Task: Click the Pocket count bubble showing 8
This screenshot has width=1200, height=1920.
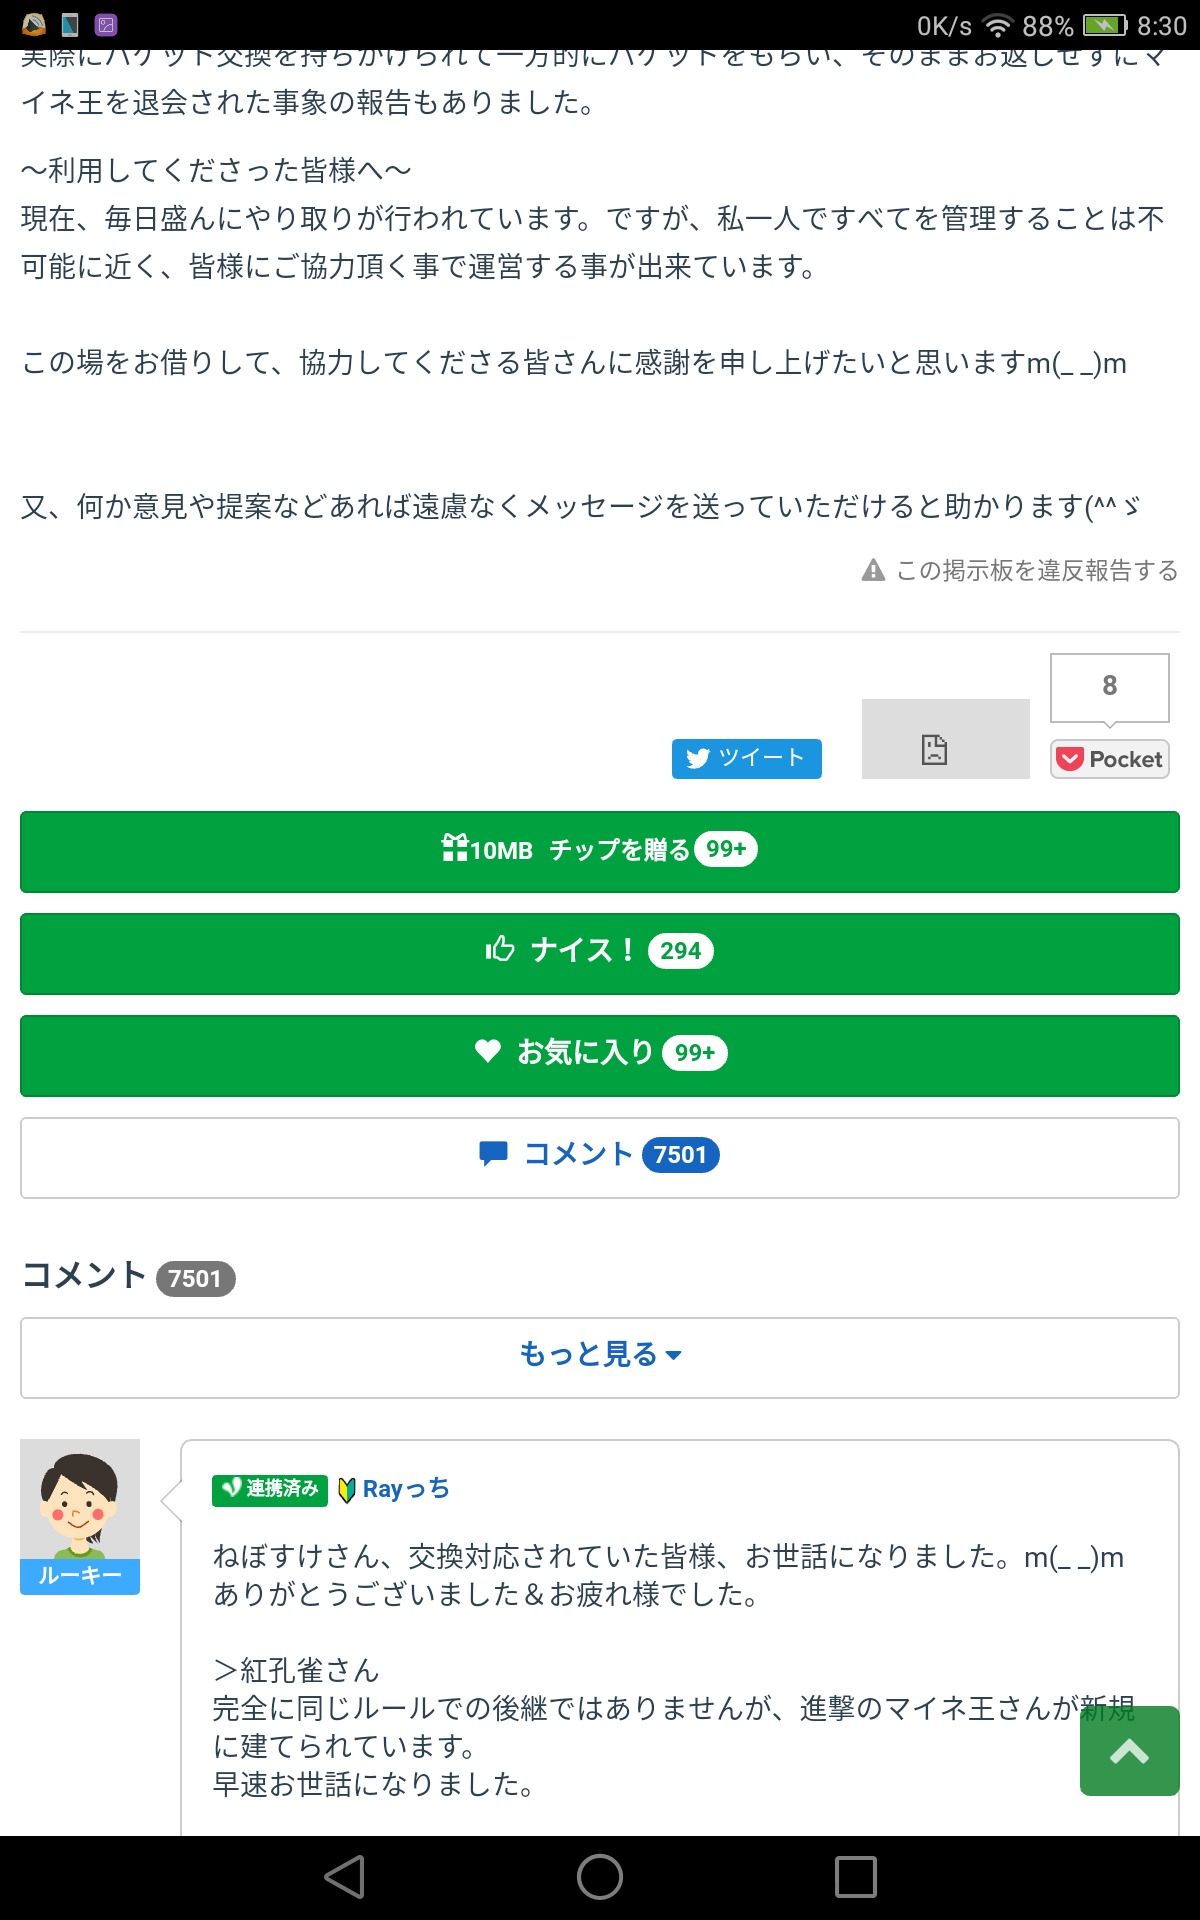Action: tap(1109, 686)
